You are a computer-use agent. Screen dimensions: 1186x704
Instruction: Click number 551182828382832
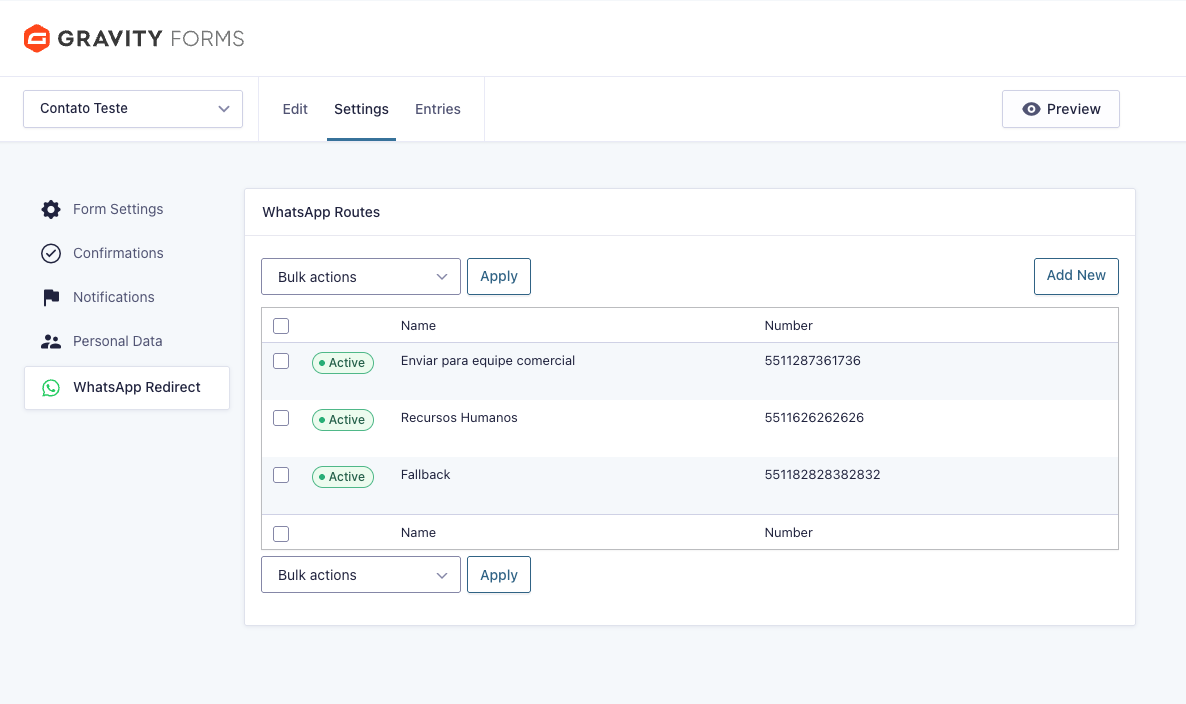pos(822,475)
